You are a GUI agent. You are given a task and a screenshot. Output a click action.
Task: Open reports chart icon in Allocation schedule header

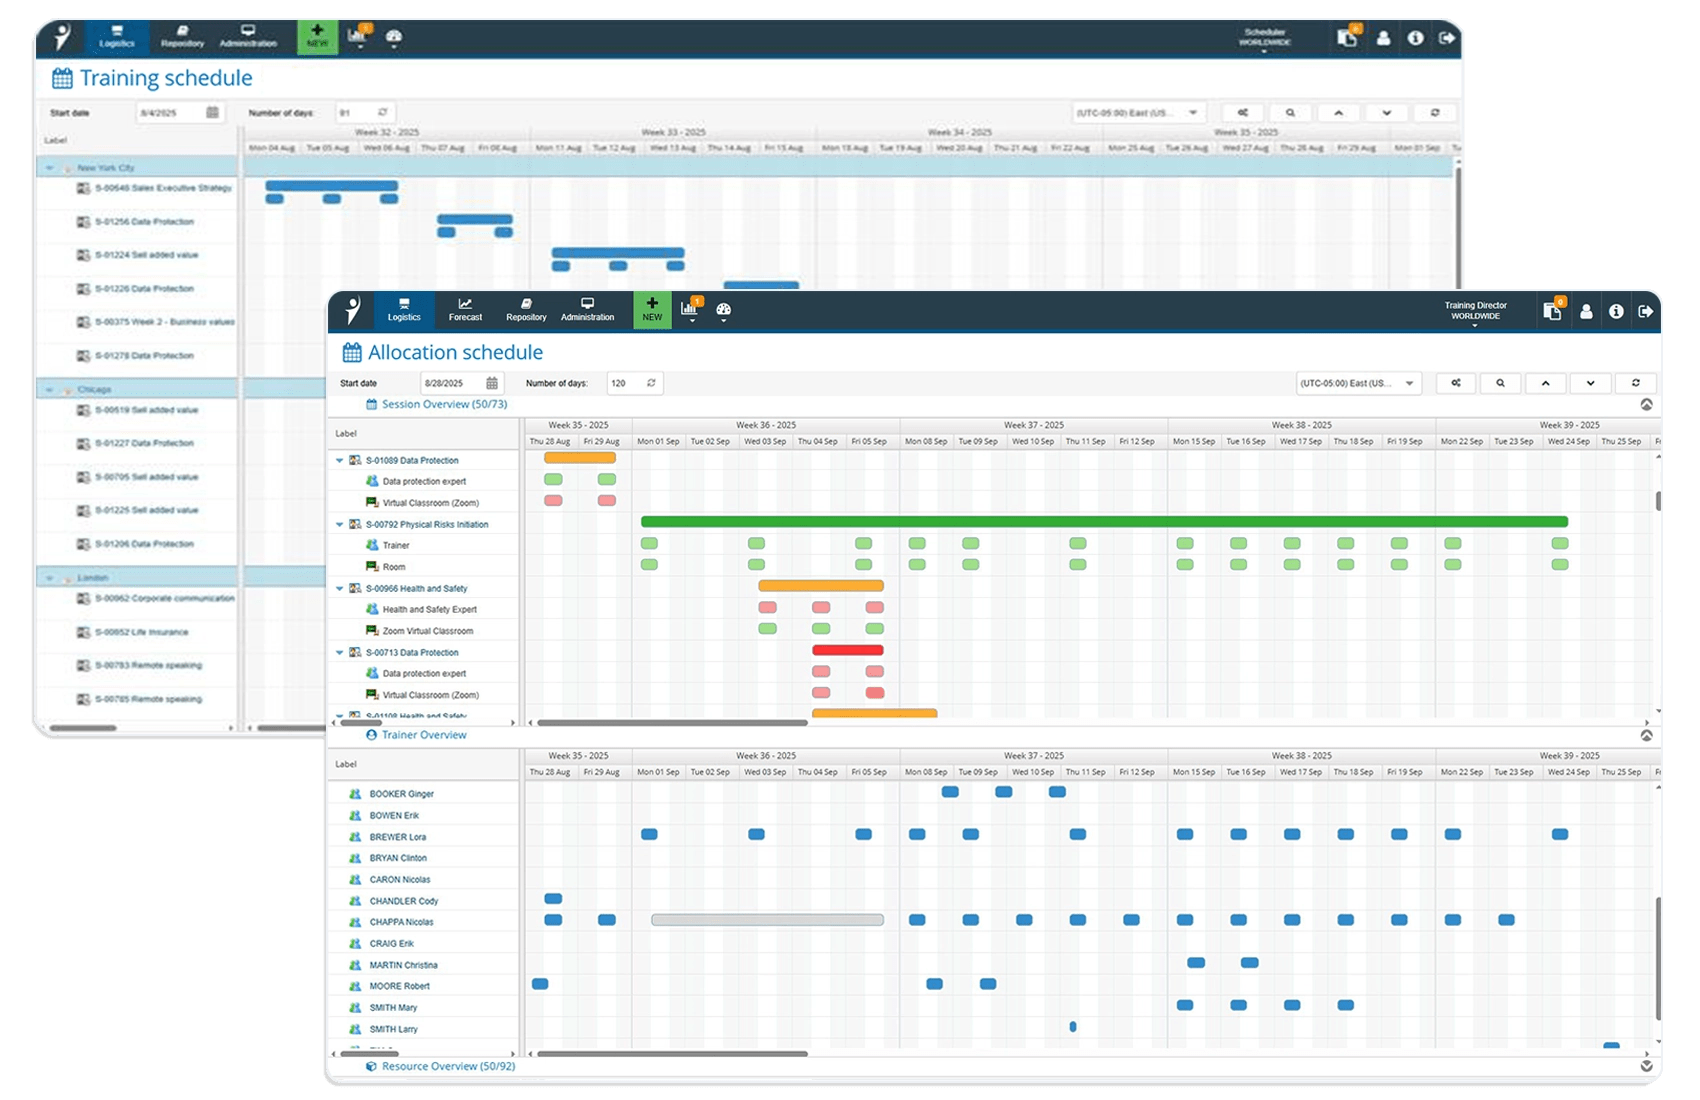(691, 309)
